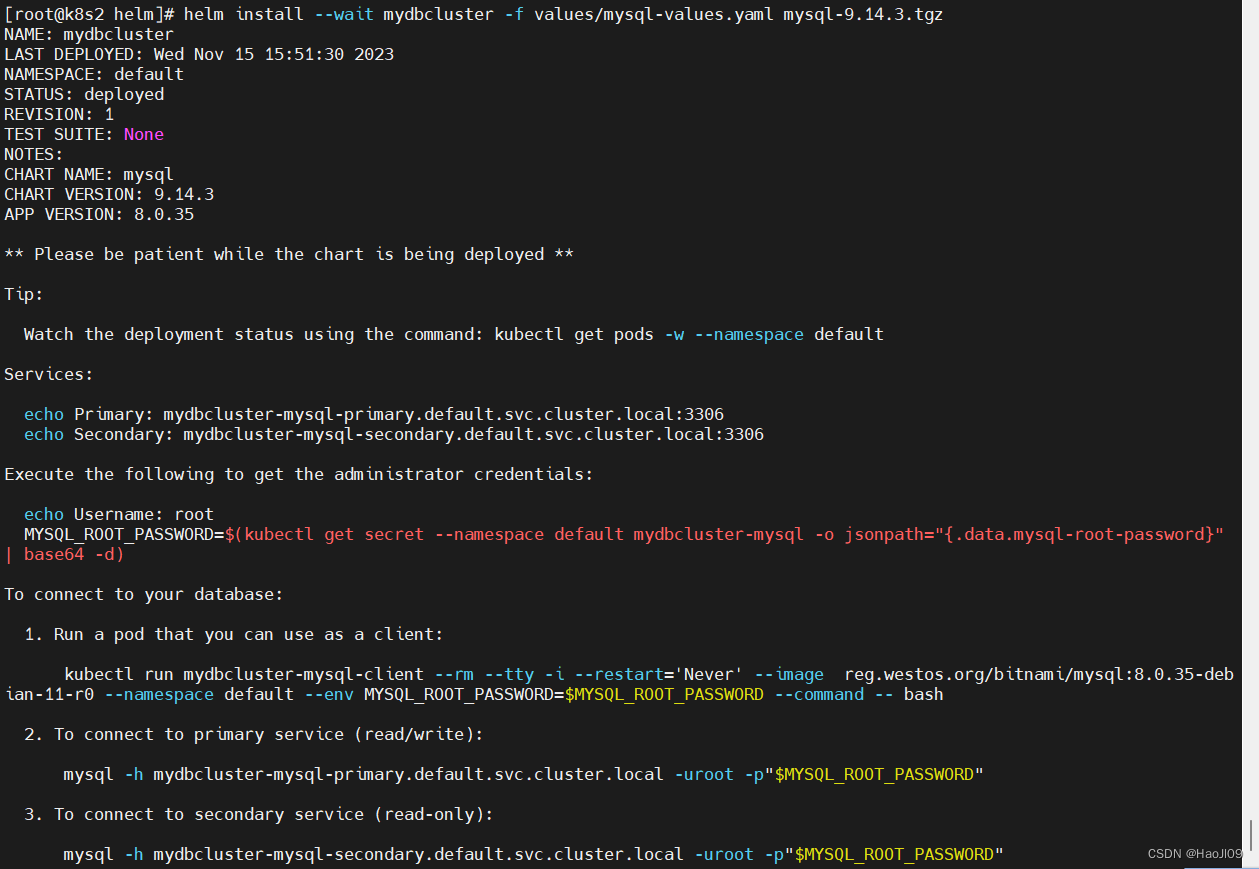
Task: Click the 'echo Username: root' line
Action: tap(119, 514)
